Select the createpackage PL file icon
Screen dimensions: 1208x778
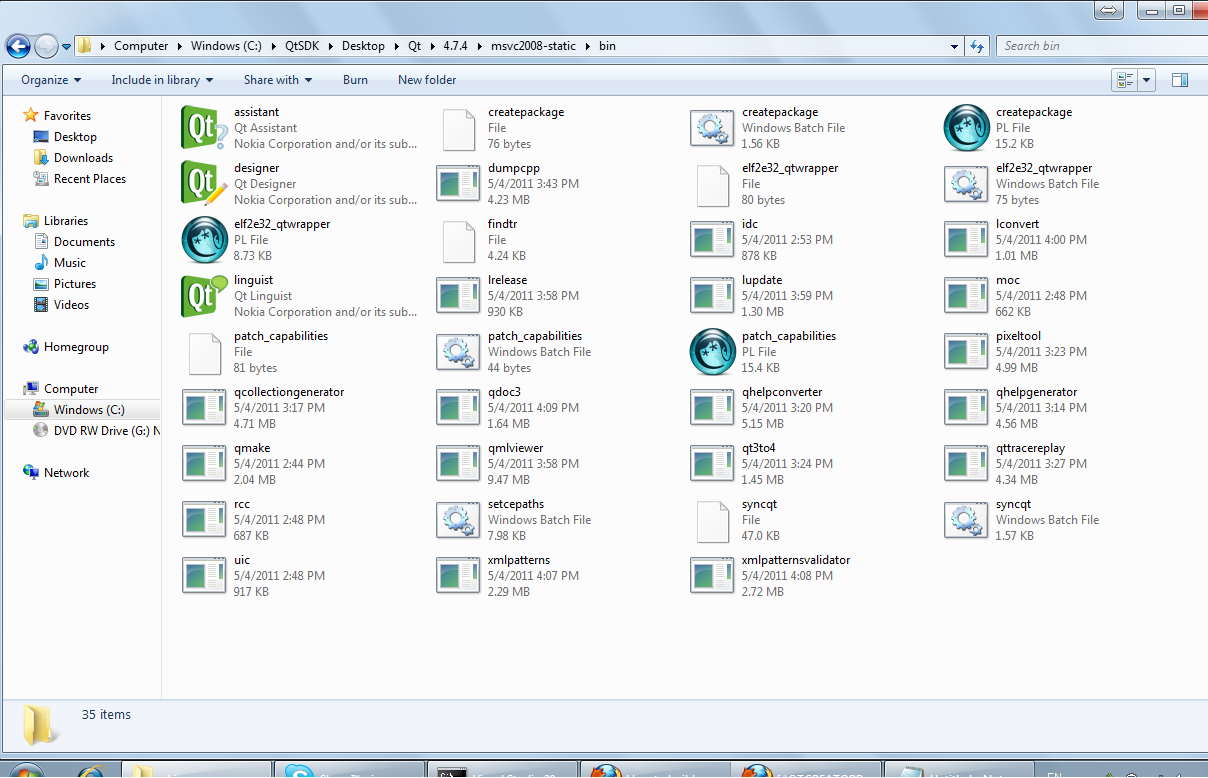pos(966,128)
